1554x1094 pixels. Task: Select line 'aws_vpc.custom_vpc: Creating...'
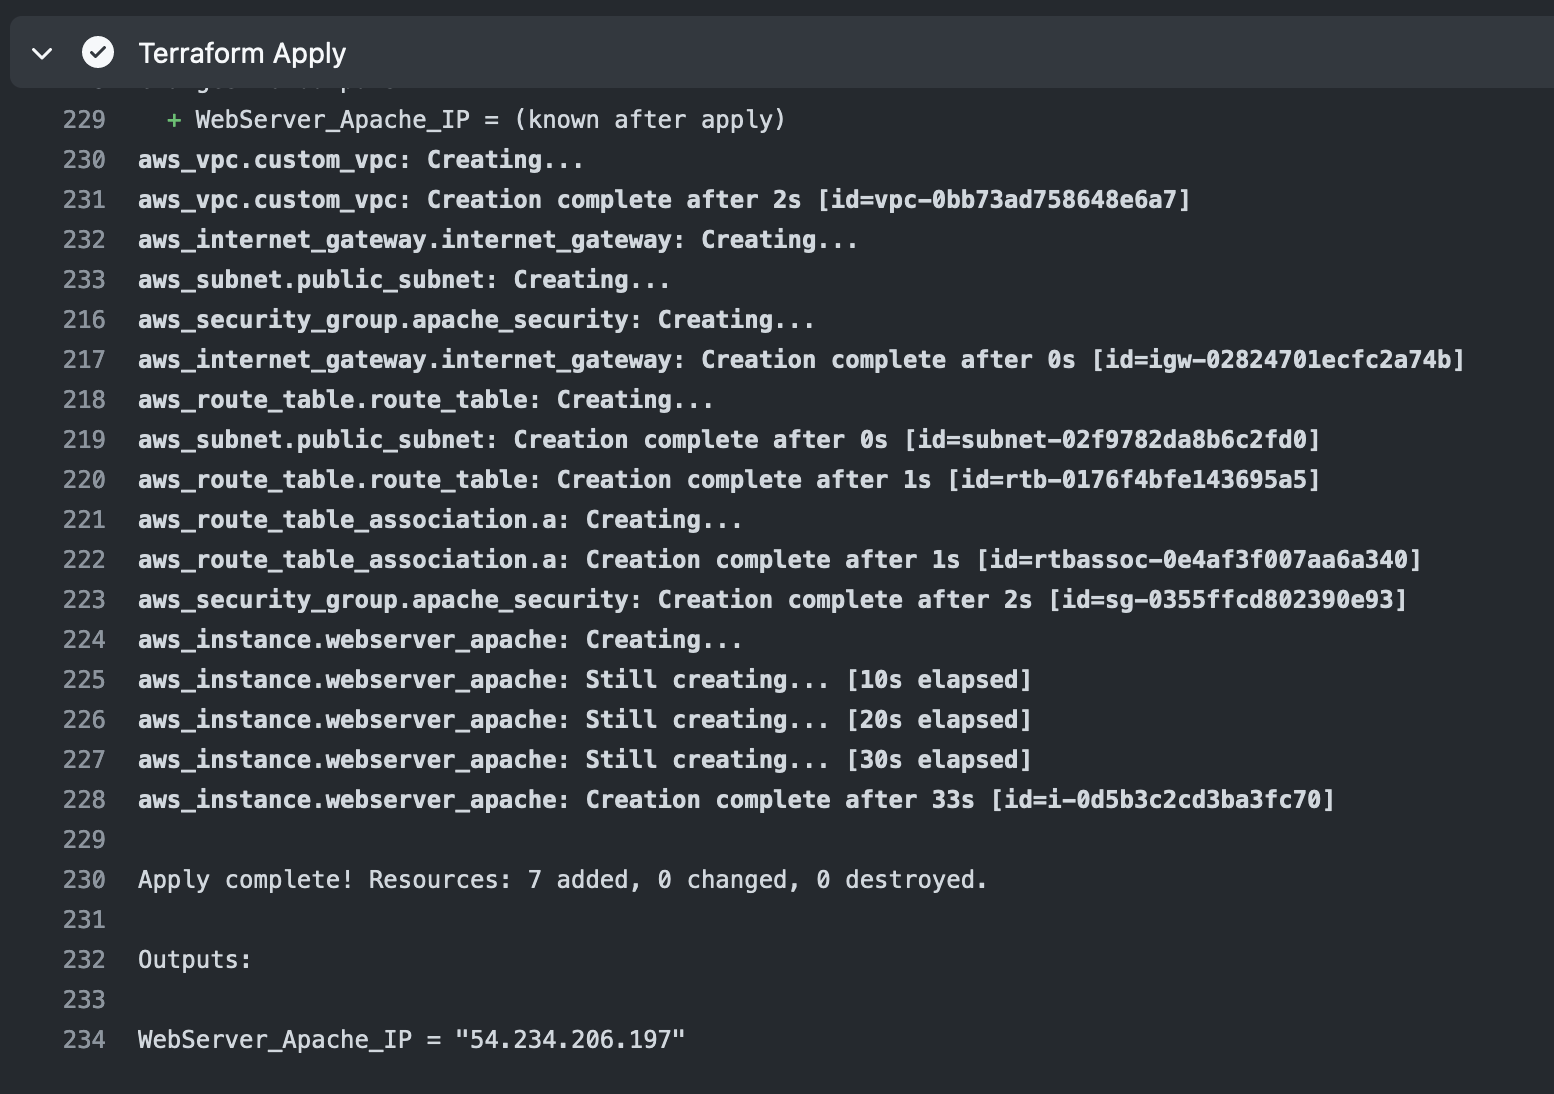coord(361,160)
